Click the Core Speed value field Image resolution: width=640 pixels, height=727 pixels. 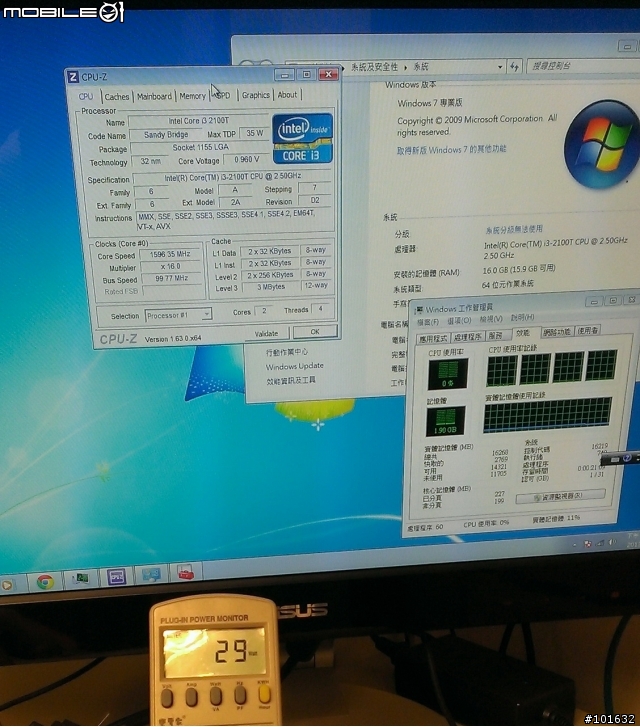[x=170, y=254]
